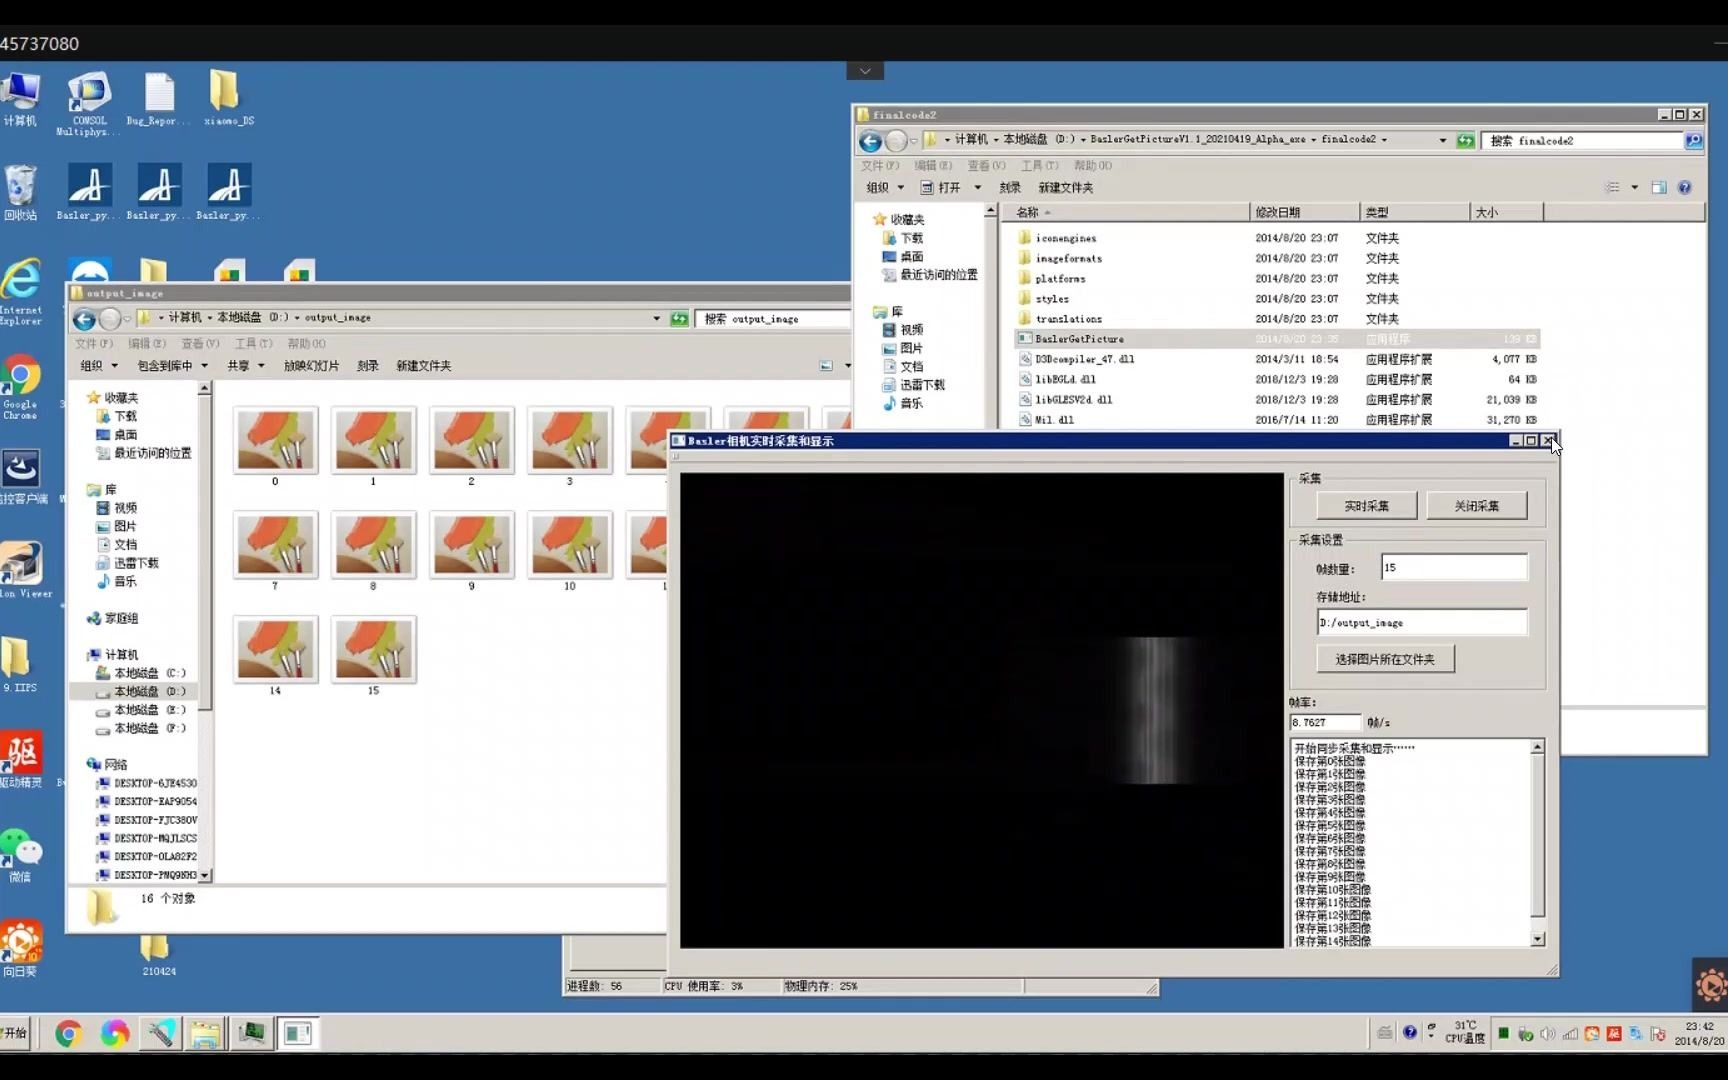Image resolution: width=1728 pixels, height=1080 pixels.
Task: Open the finalcode2 address bar history dropdown
Action: coord(1442,141)
